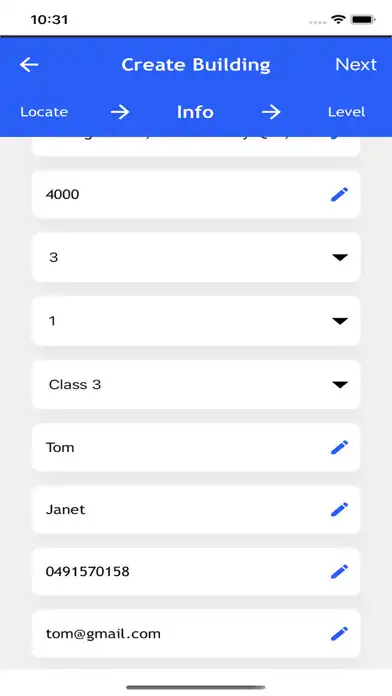The height and width of the screenshot is (696, 392).
Task: Tap pencil icon next to phone number 0491570158
Action: [339, 571]
